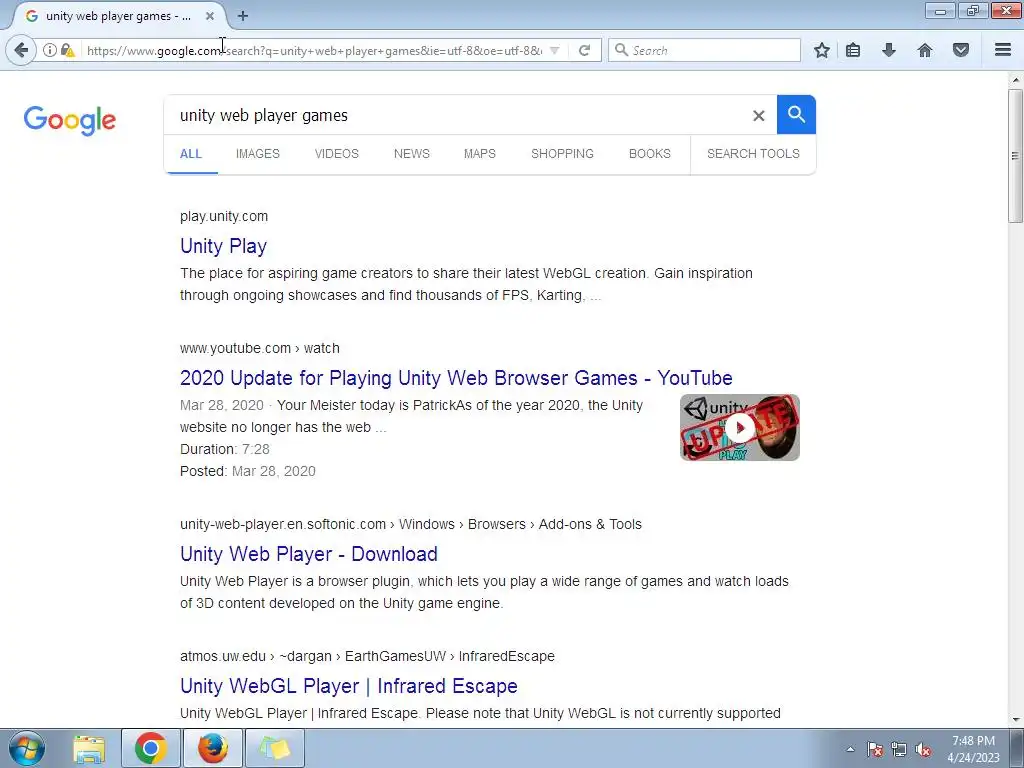Image resolution: width=1024 pixels, height=768 pixels.
Task: Click the muted volume tray icon
Action: coord(923,749)
